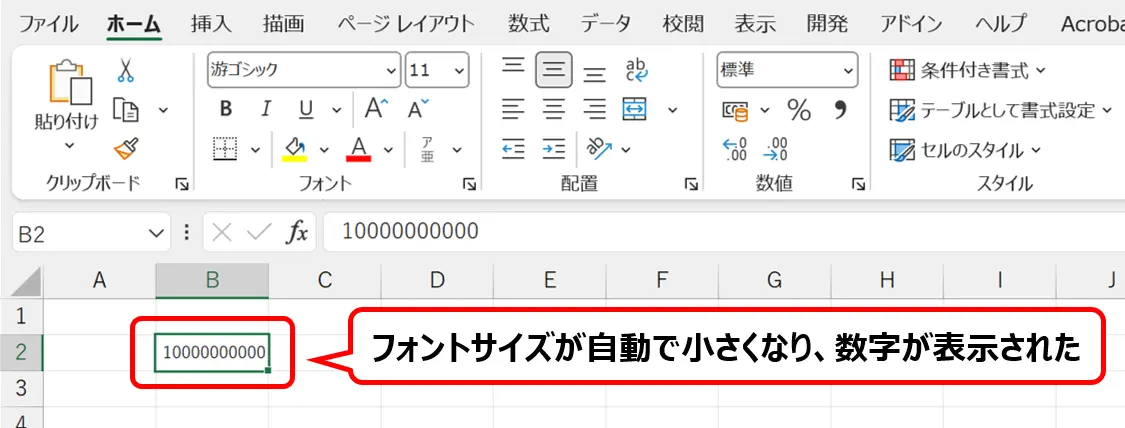Screen dimensions: 1125x428
Task: Decrease font size with small A icon
Action: click(418, 108)
